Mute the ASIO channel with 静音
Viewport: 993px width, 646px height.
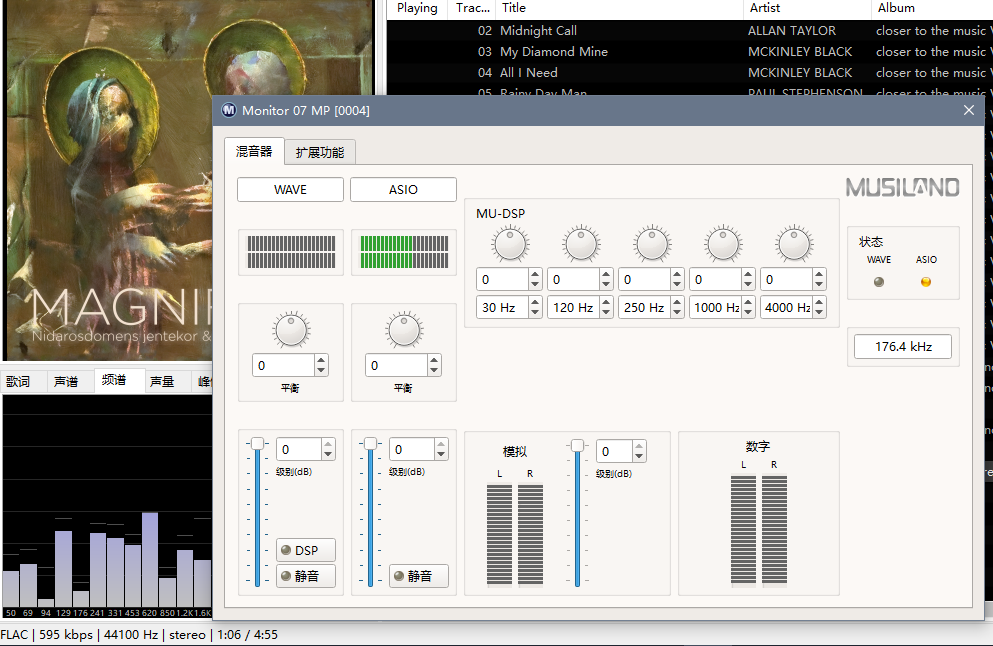click(418, 576)
